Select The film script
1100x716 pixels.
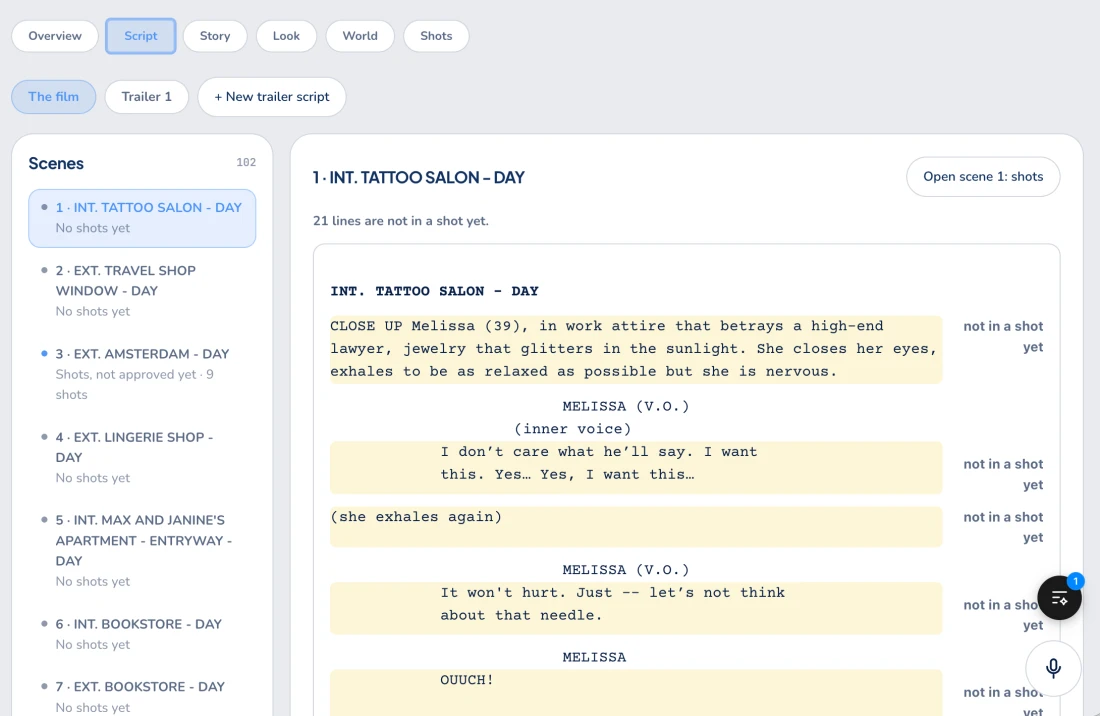pyautogui.click(x=53, y=97)
